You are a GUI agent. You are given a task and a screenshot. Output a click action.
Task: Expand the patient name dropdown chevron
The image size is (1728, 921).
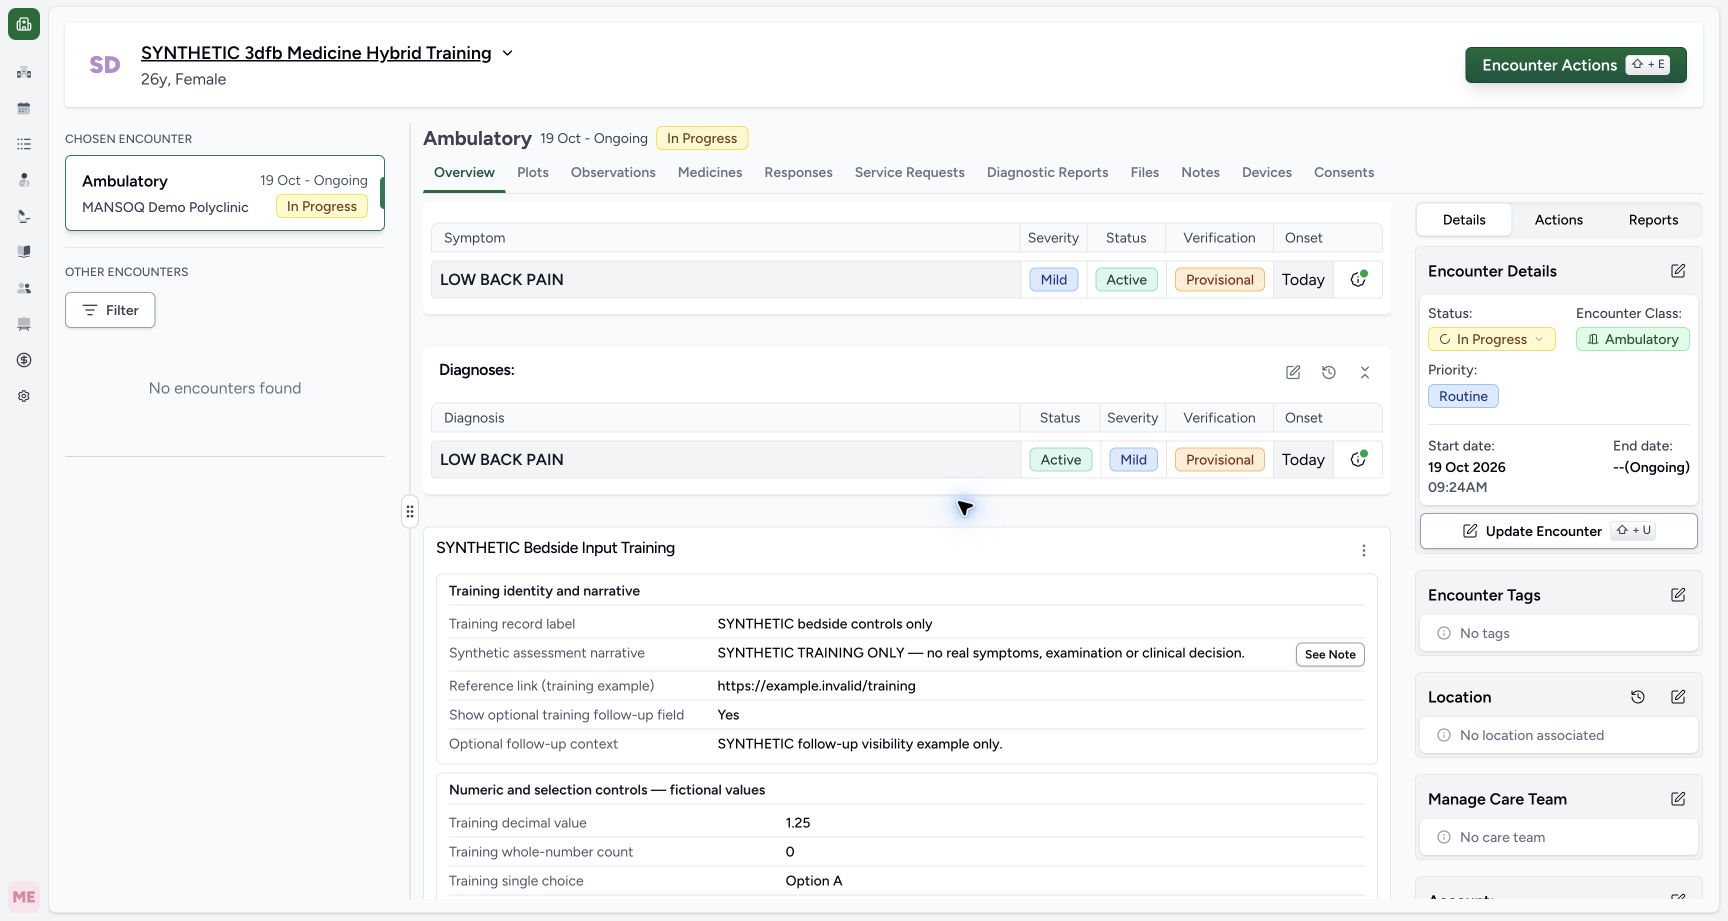507,53
